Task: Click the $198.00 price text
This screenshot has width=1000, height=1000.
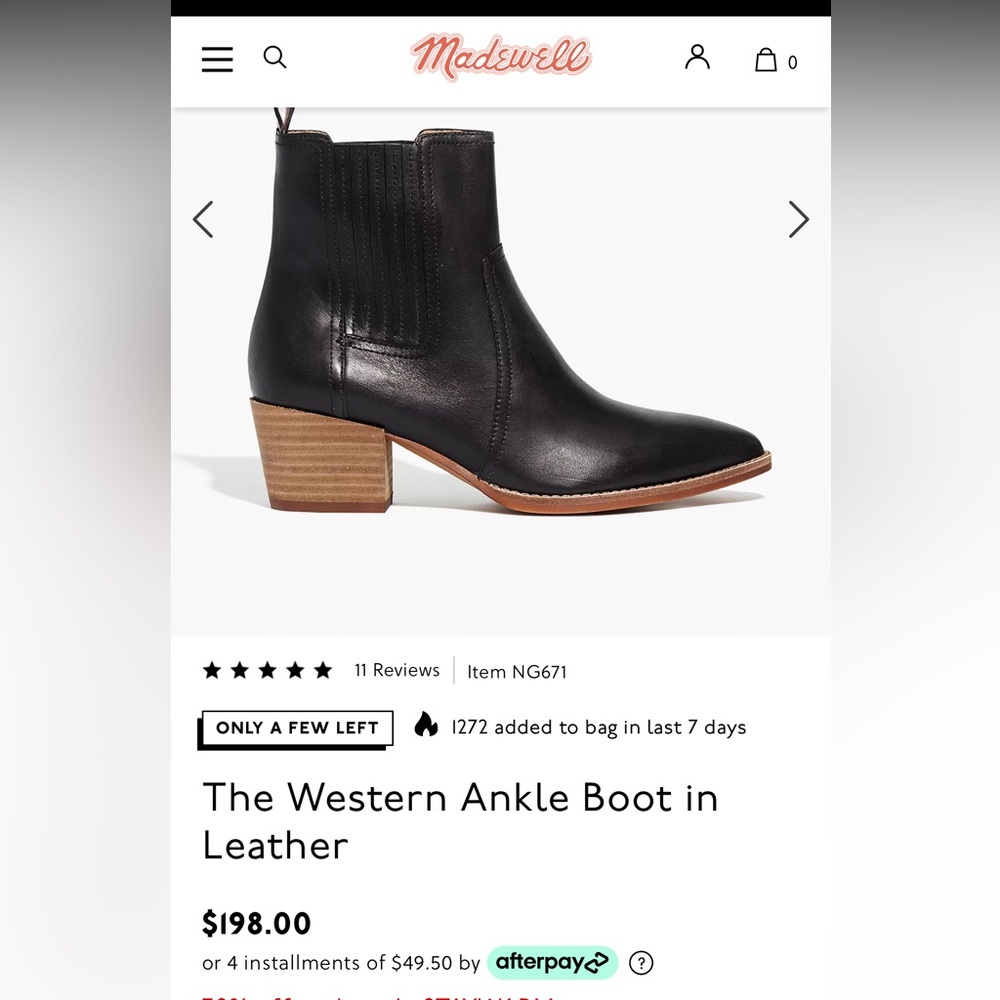Action: point(257,924)
